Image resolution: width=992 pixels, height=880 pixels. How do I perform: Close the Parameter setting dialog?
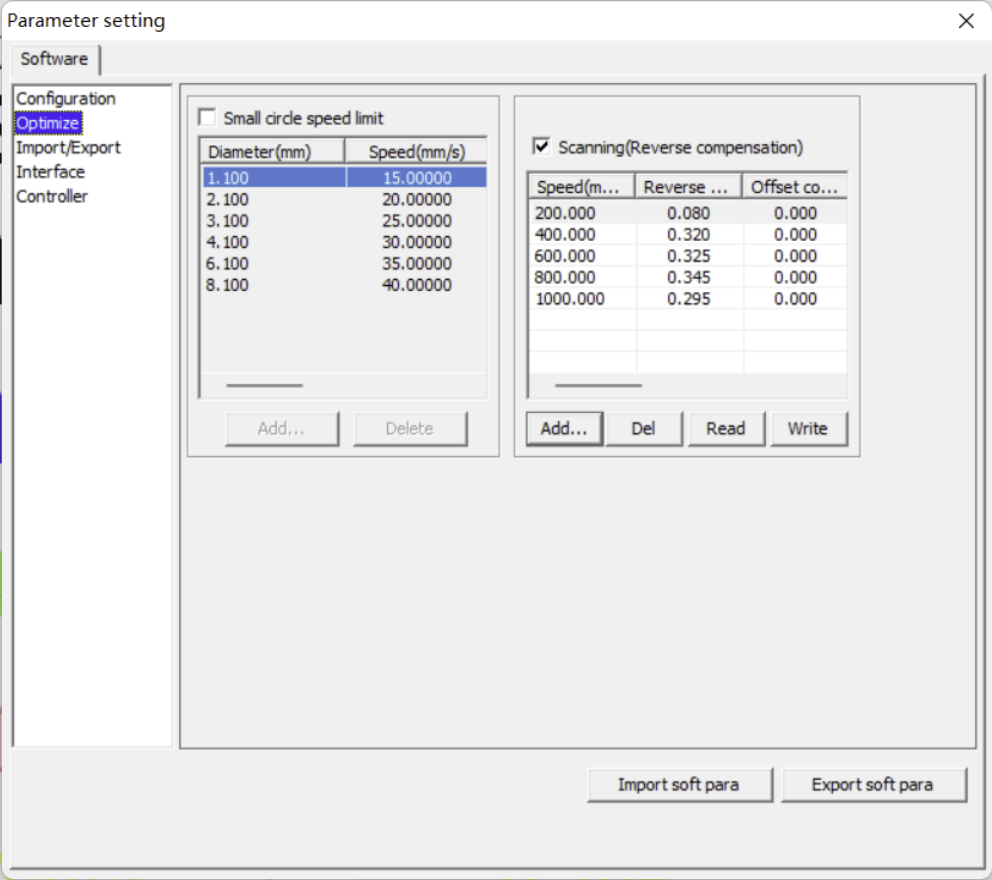(x=965, y=21)
